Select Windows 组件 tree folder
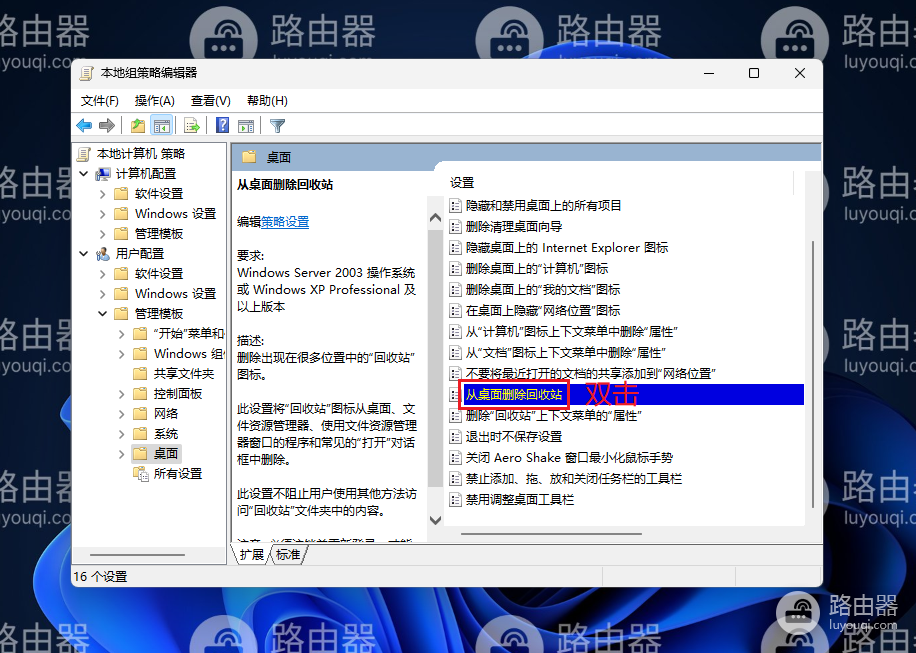 click(x=188, y=354)
